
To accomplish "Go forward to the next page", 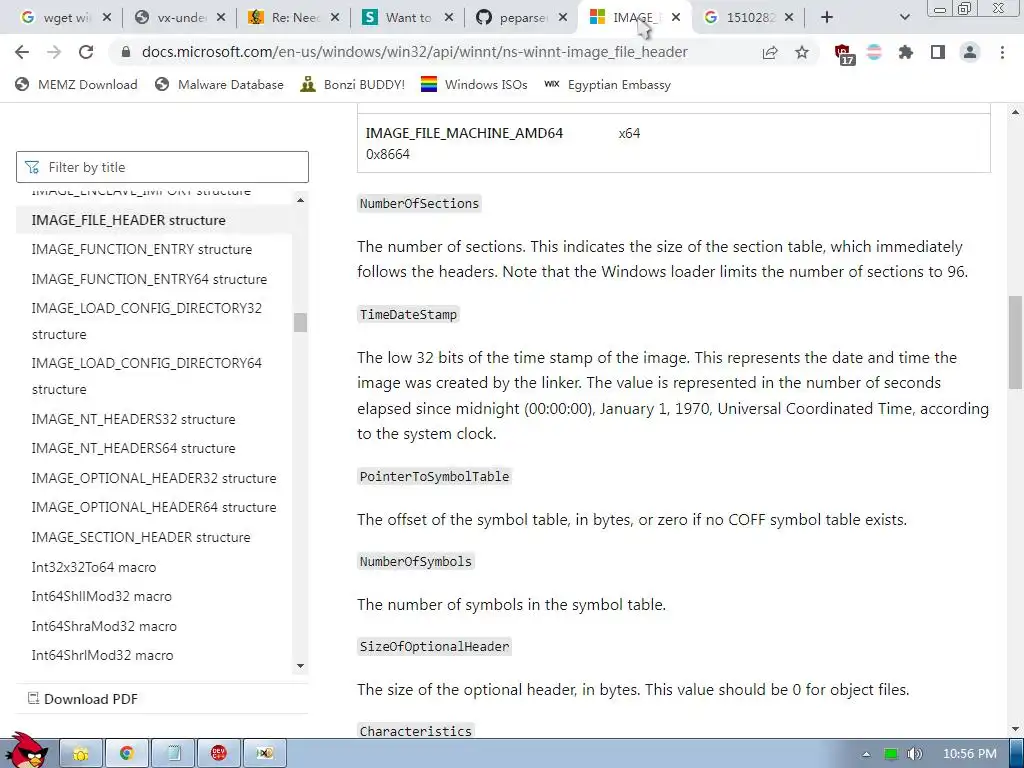I will tap(54, 52).
